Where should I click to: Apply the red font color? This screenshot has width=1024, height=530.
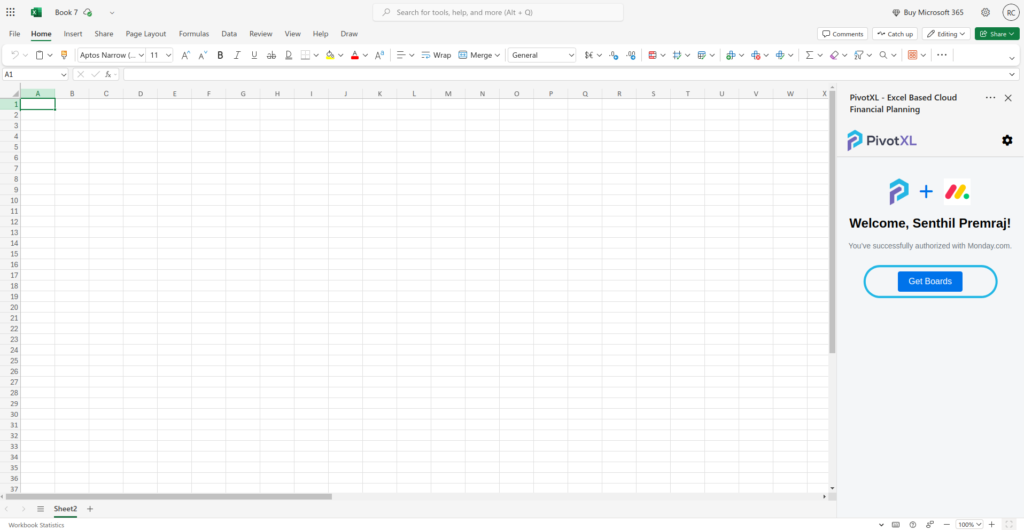click(x=355, y=55)
